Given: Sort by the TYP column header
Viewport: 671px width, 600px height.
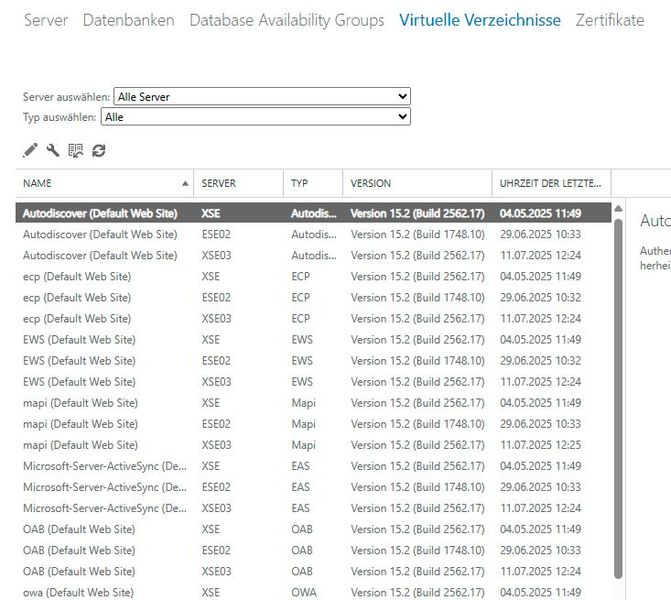Looking at the screenshot, I should [x=313, y=183].
